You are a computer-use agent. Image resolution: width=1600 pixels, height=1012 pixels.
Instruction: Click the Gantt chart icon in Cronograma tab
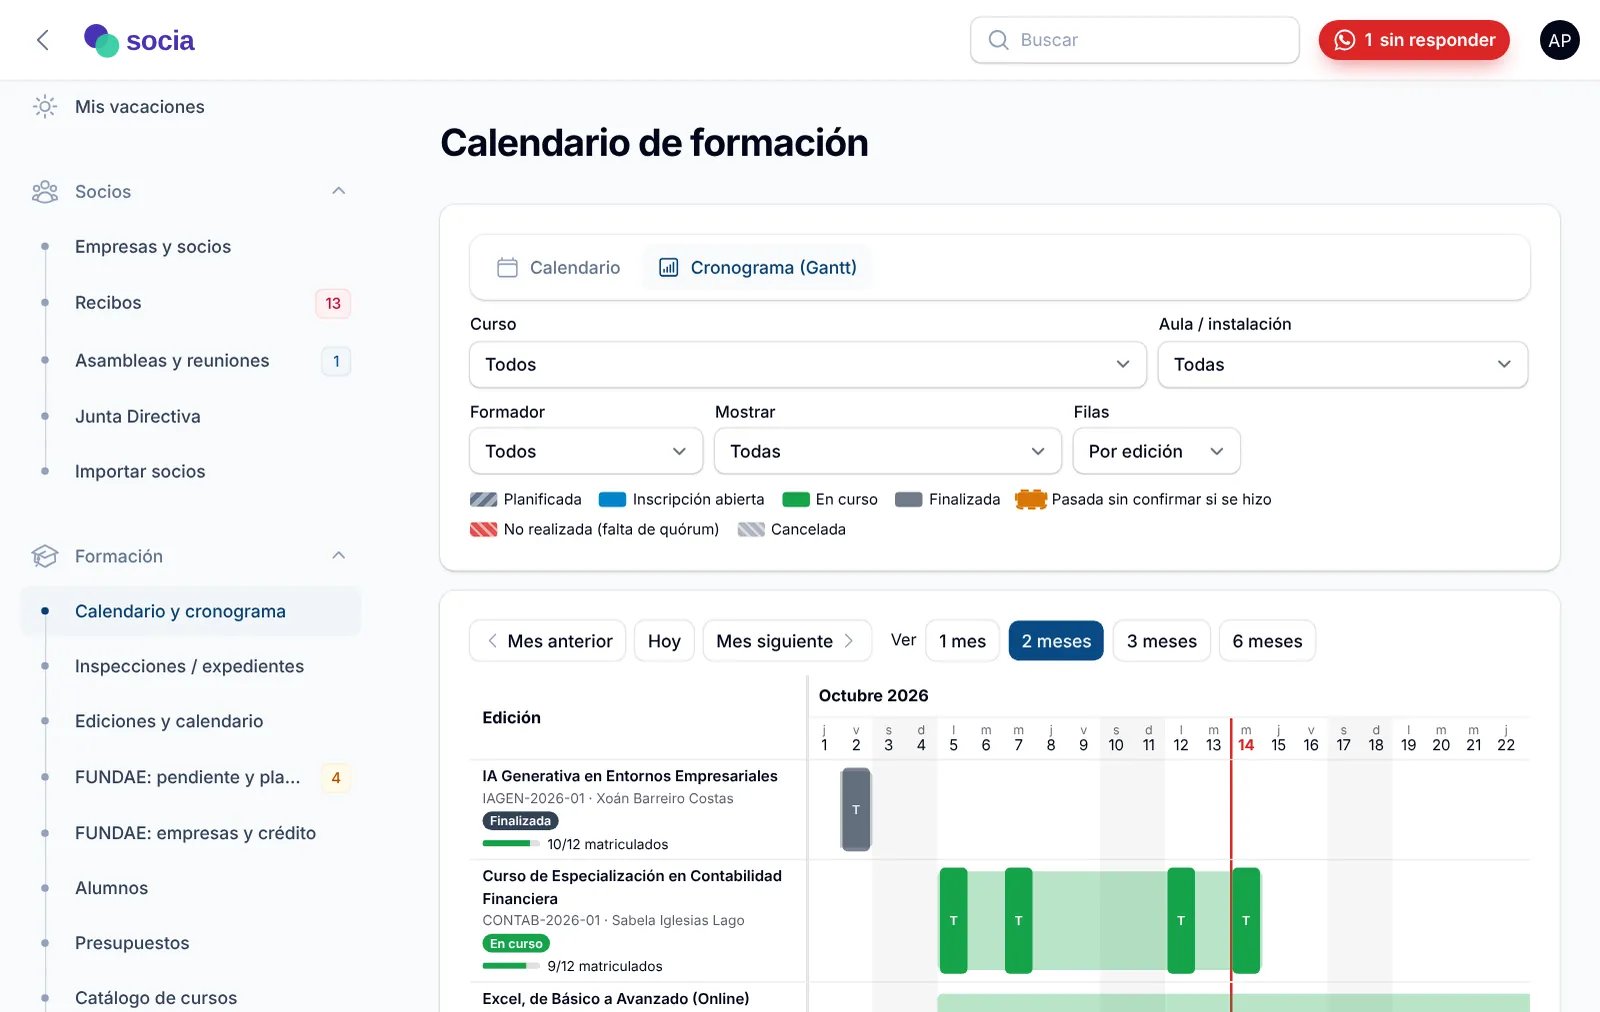tap(669, 268)
